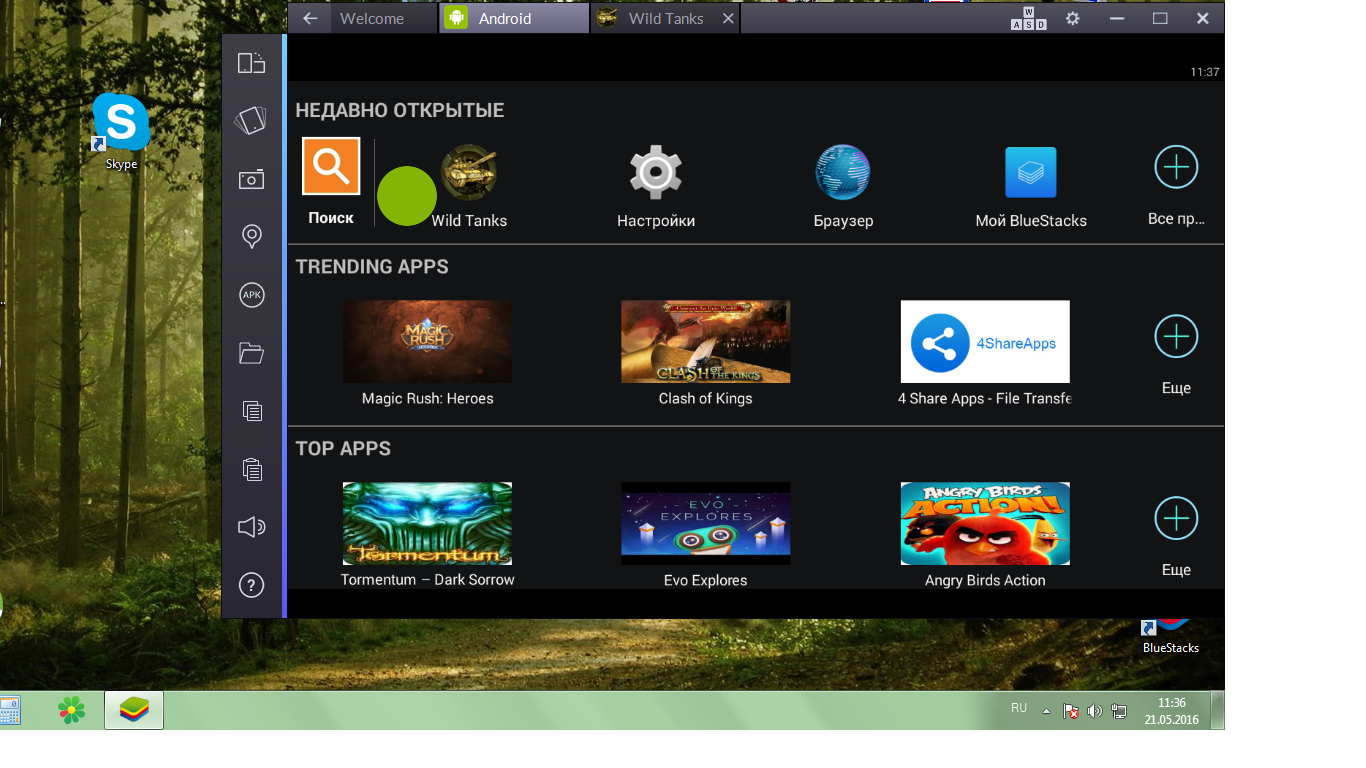Click the Clash of Kings label

[x=705, y=398]
